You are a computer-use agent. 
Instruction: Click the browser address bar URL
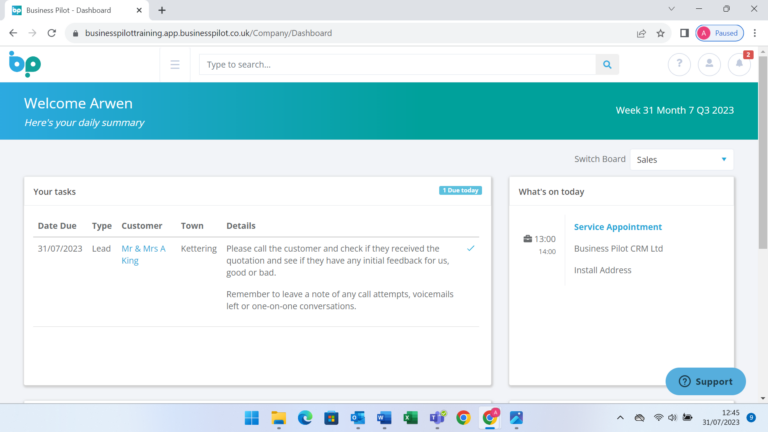click(208, 33)
